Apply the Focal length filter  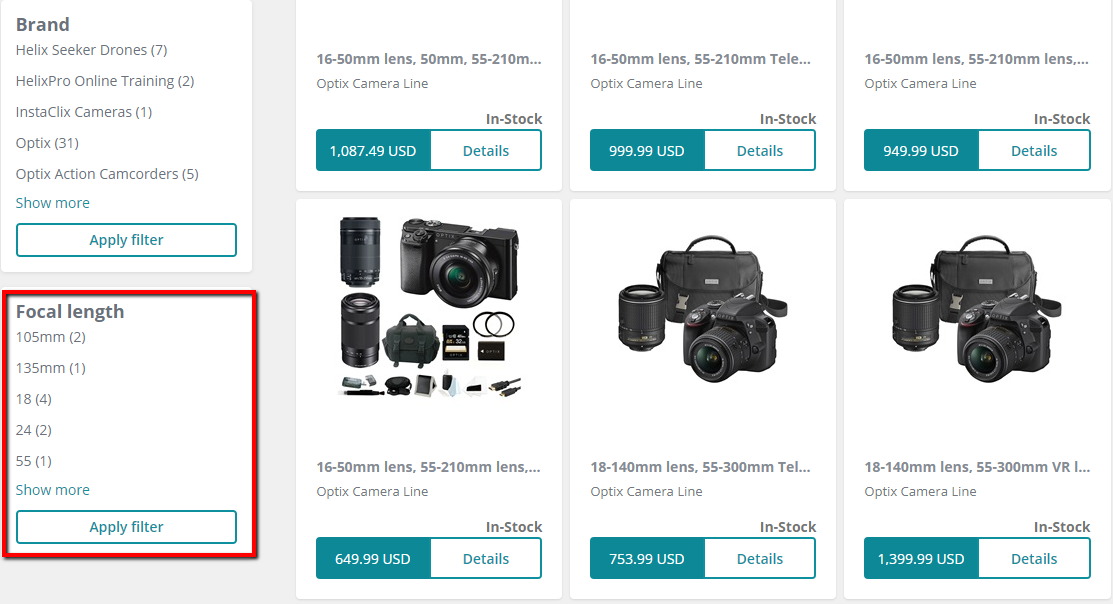point(126,527)
